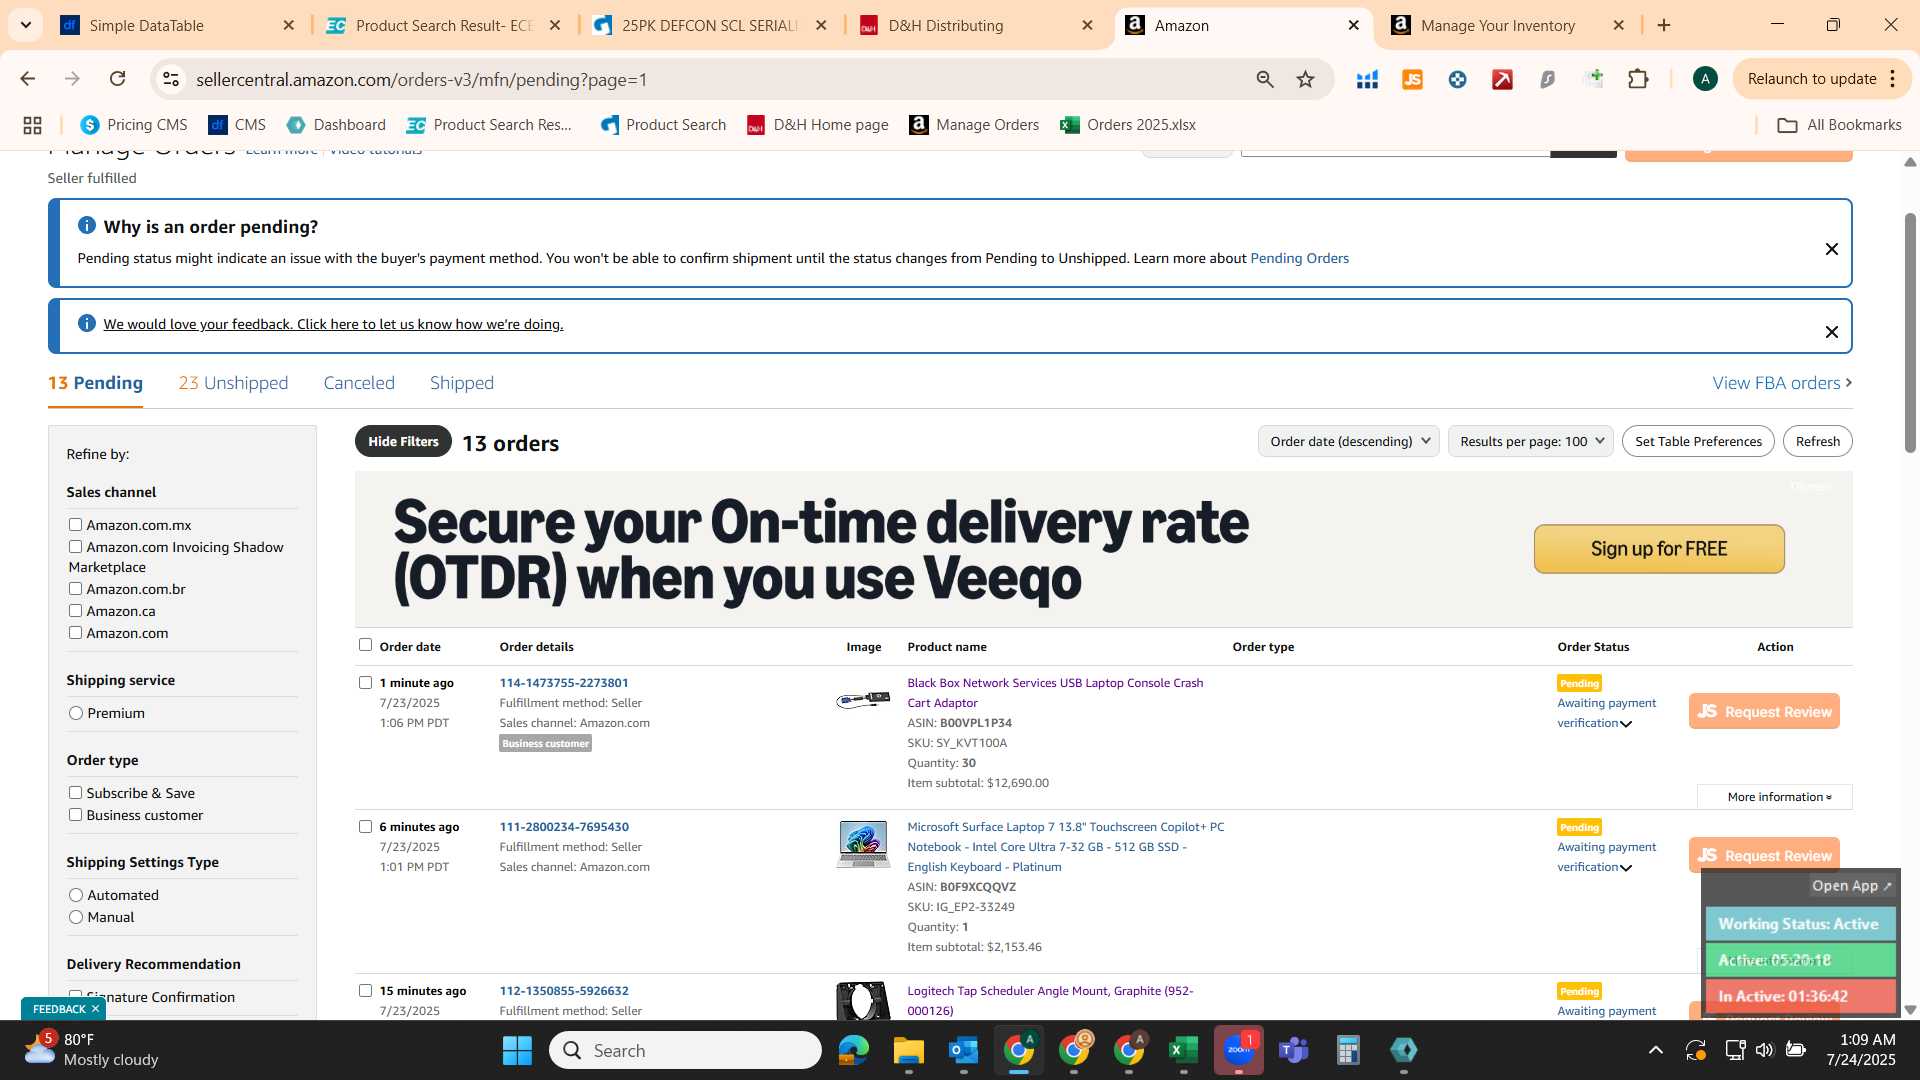The width and height of the screenshot is (1920, 1080).
Task: Tick the Amazon.com.br checkbox
Action: [x=75, y=589]
